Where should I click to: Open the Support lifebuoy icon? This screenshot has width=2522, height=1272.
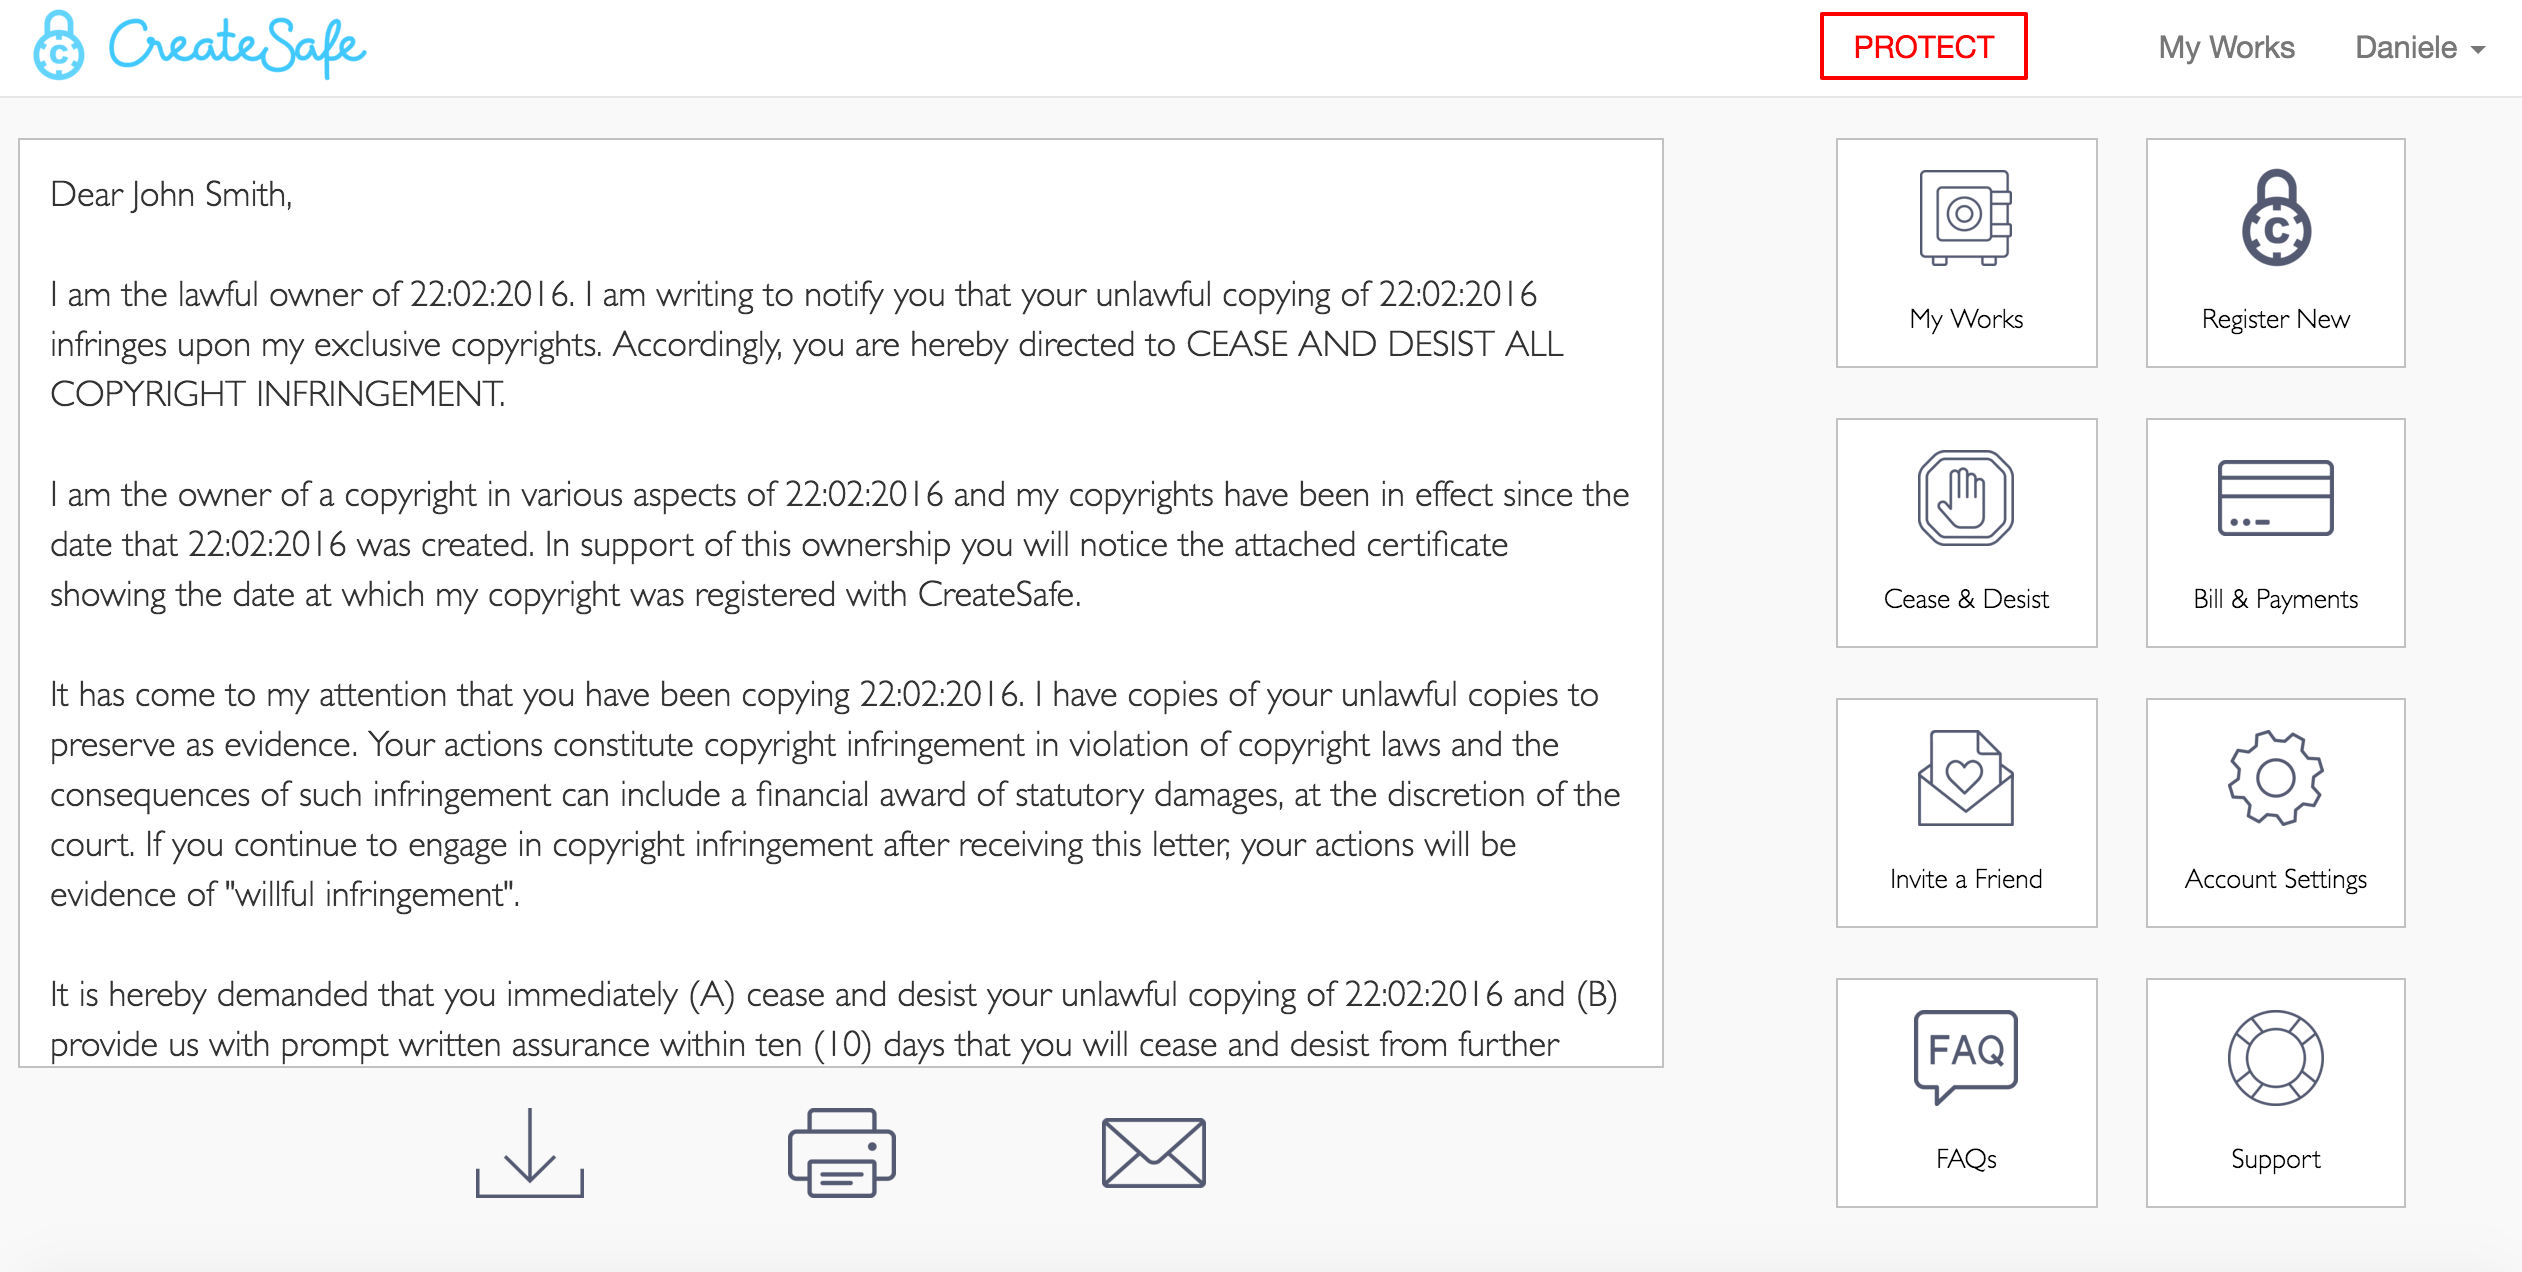(2276, 1058)
